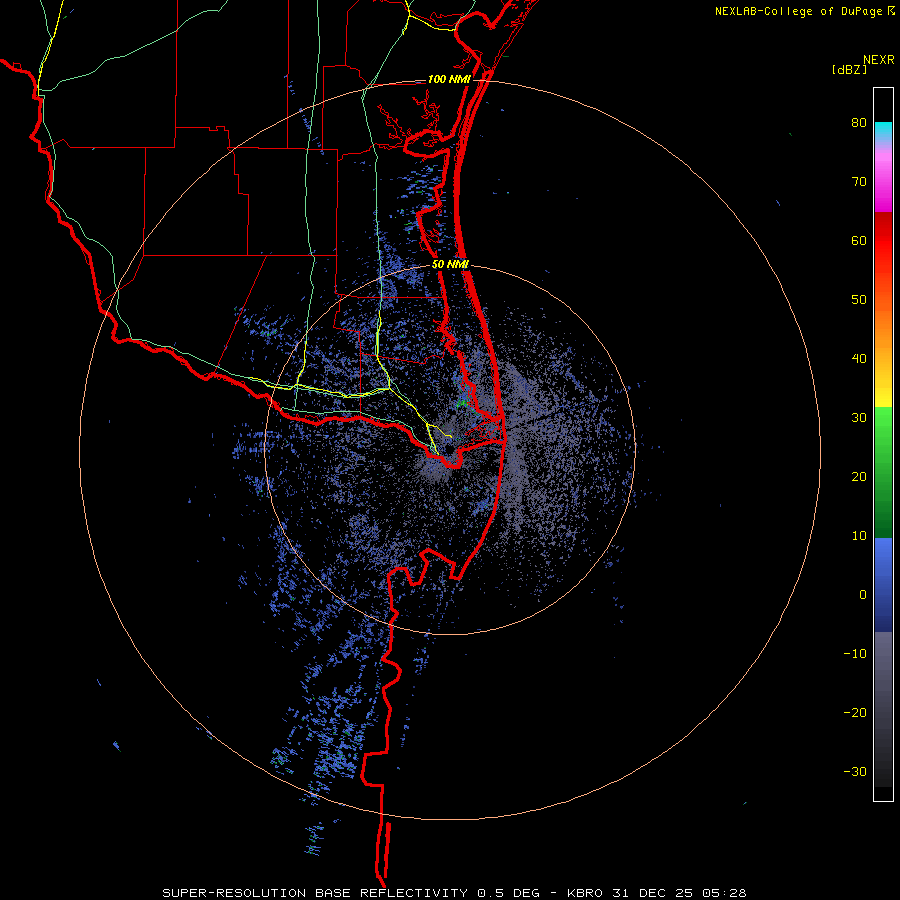Click the 40 value on the dBZ scale

click(x=859, y=359)
